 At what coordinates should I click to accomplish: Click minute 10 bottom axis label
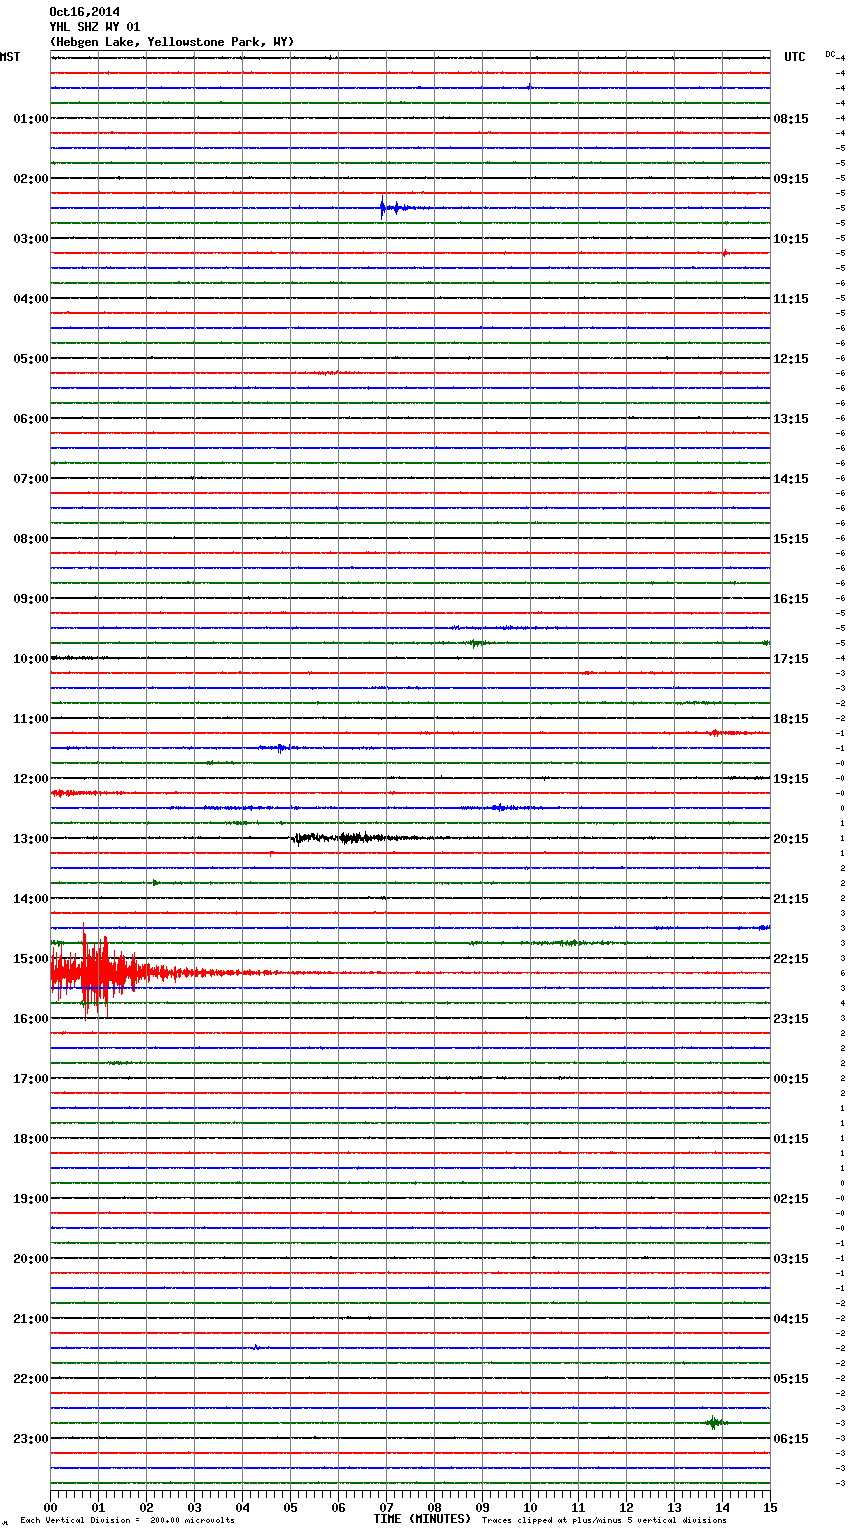530,1507
